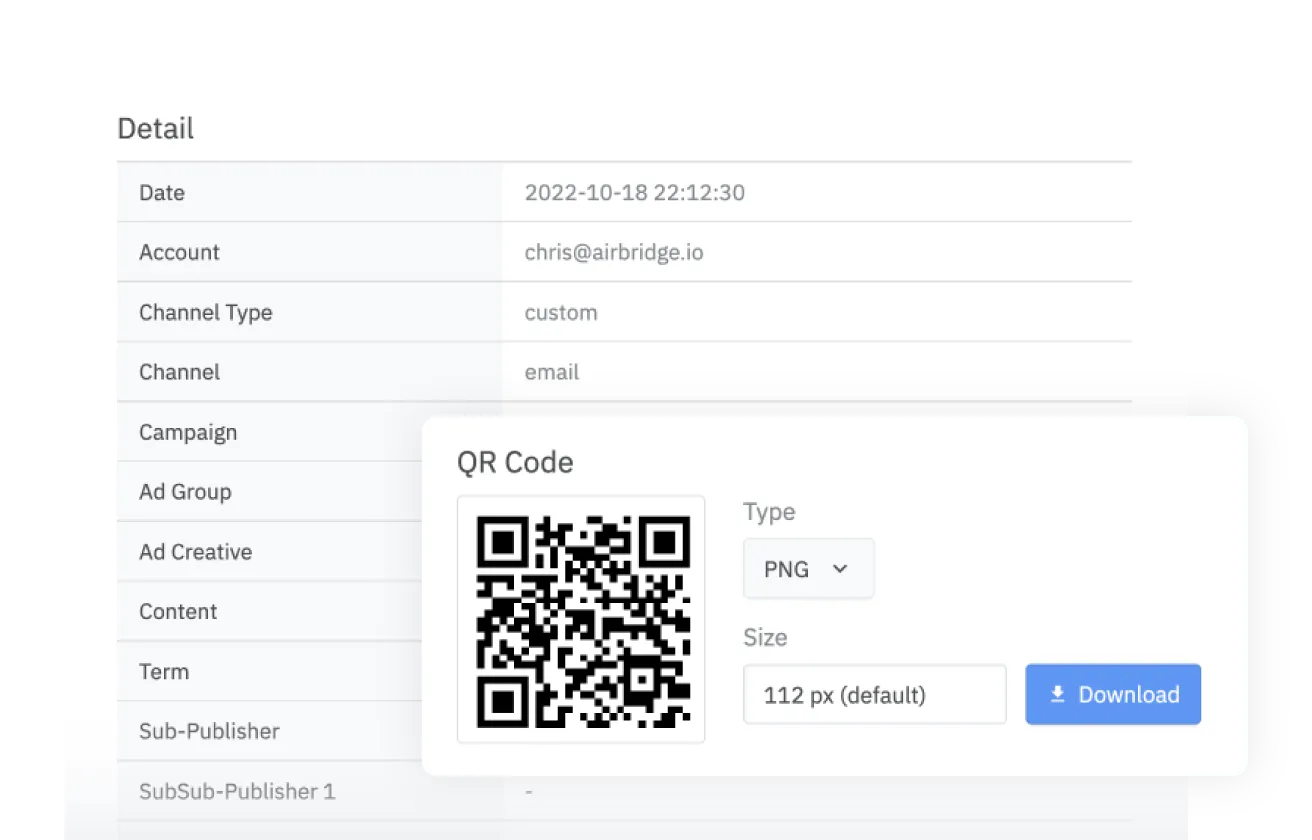Screen dimensions: 1312x840
Task: Click the Ad Group row
Action: (x=185, y=491)
